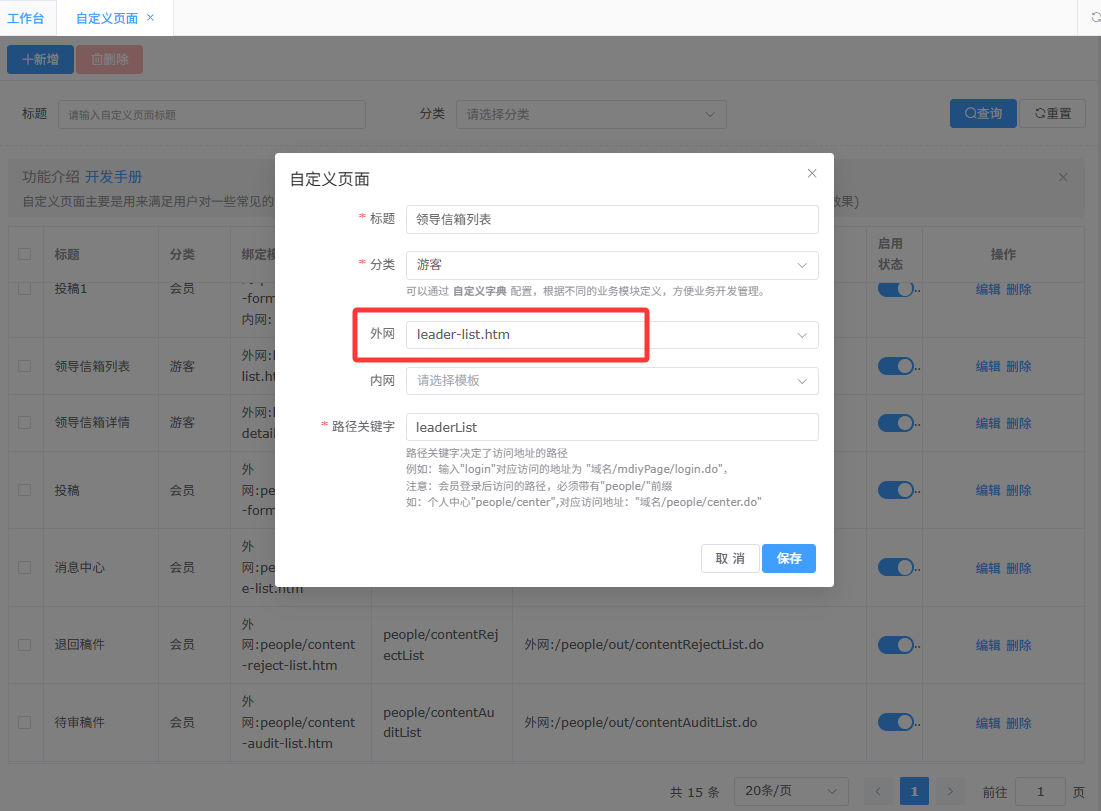
Task: Select all rows via header checkbox
Action: pyautogui.click(x=25, y=255)
